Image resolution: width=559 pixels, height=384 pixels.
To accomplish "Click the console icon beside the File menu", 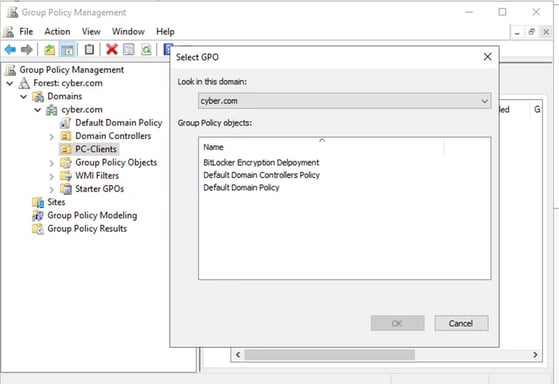I will coord(9,32).
